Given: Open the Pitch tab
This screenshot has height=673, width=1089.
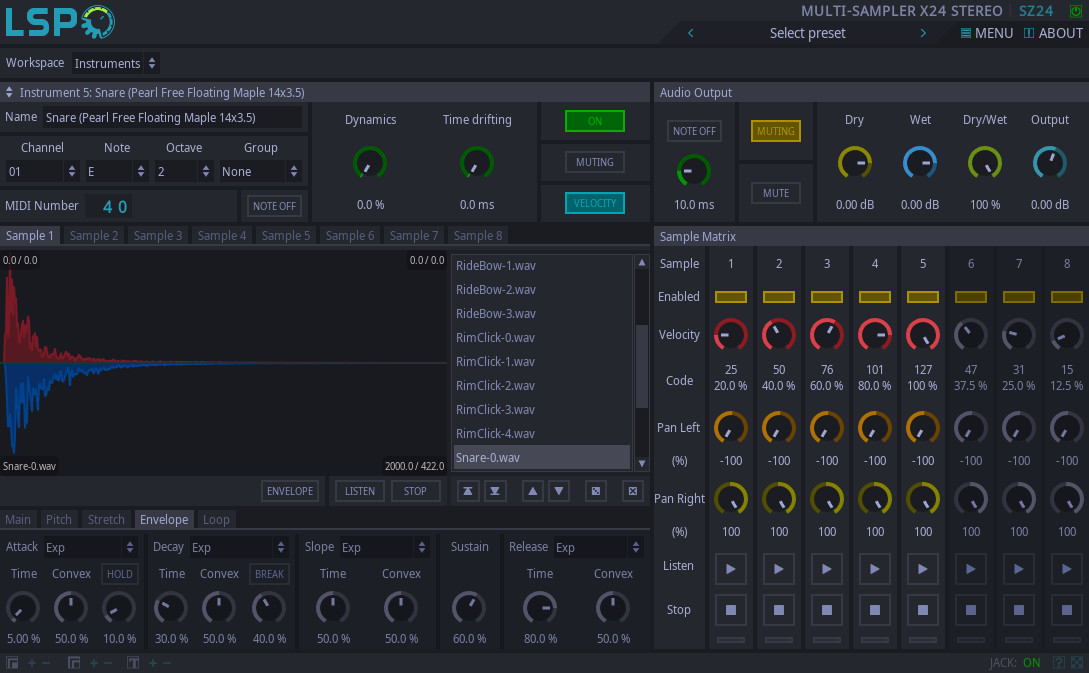Looking at the screenshot, I should 59,520.
